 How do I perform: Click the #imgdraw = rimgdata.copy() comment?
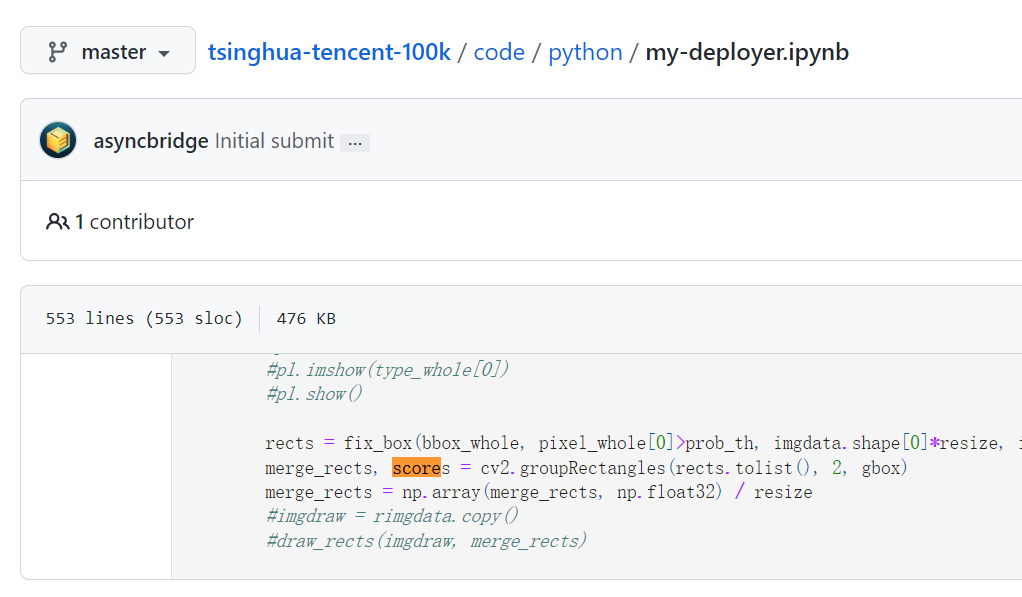tap(392, 516)
